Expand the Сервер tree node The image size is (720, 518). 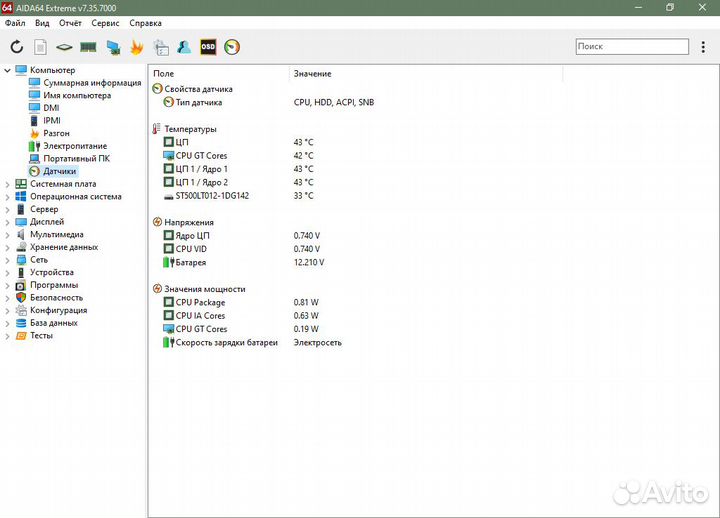pos(7,209)
